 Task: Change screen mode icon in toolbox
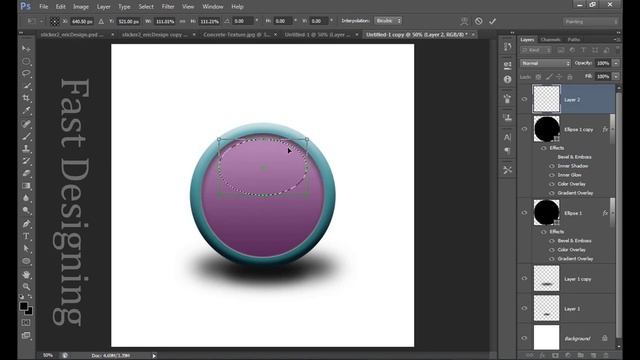coord(26,336)
